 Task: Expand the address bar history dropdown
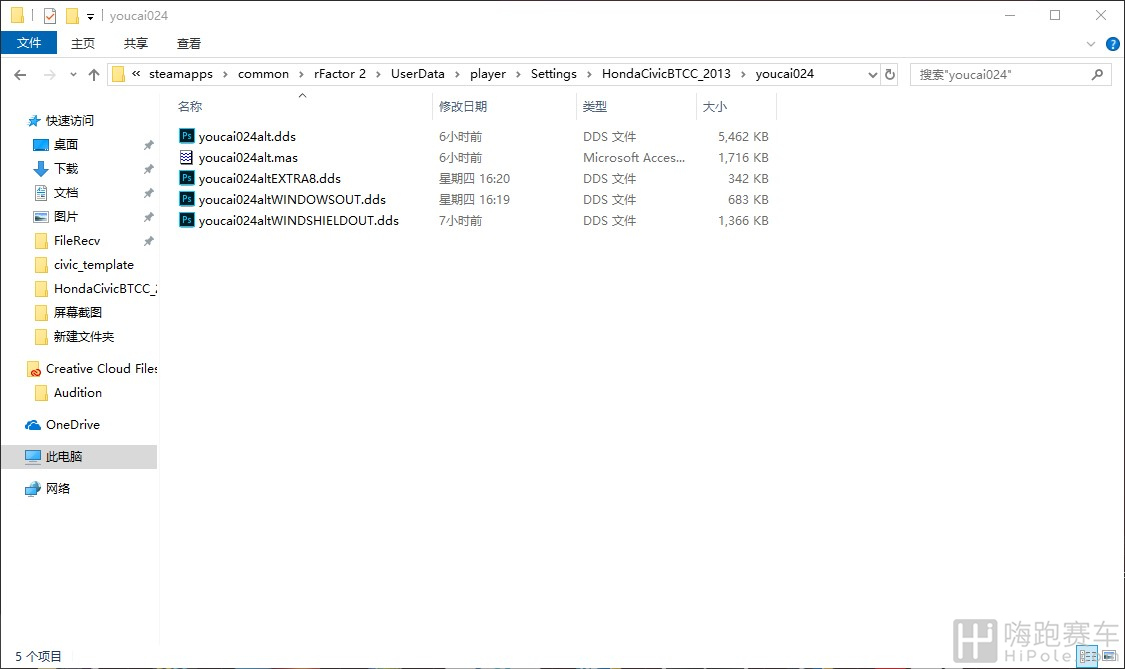[x=872, y=75]
